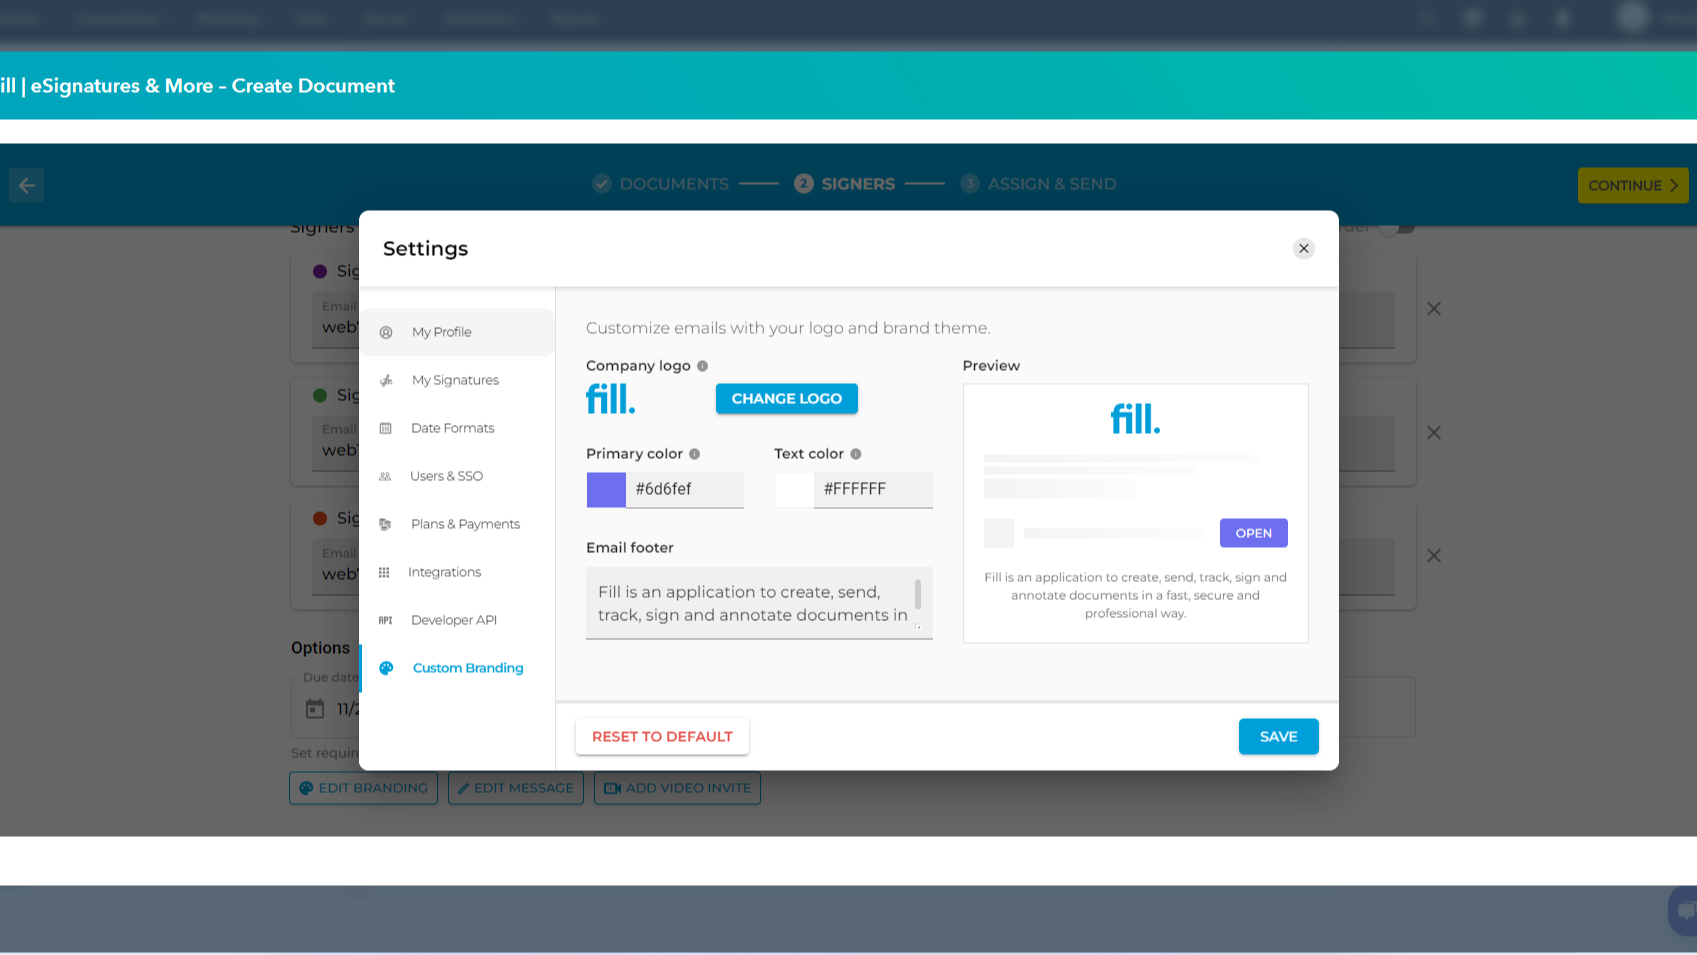This screenshot has height=955, width=1697.
Task: Click the Primary color info icon
Action: pyautogui.click(x=694, y=454)
